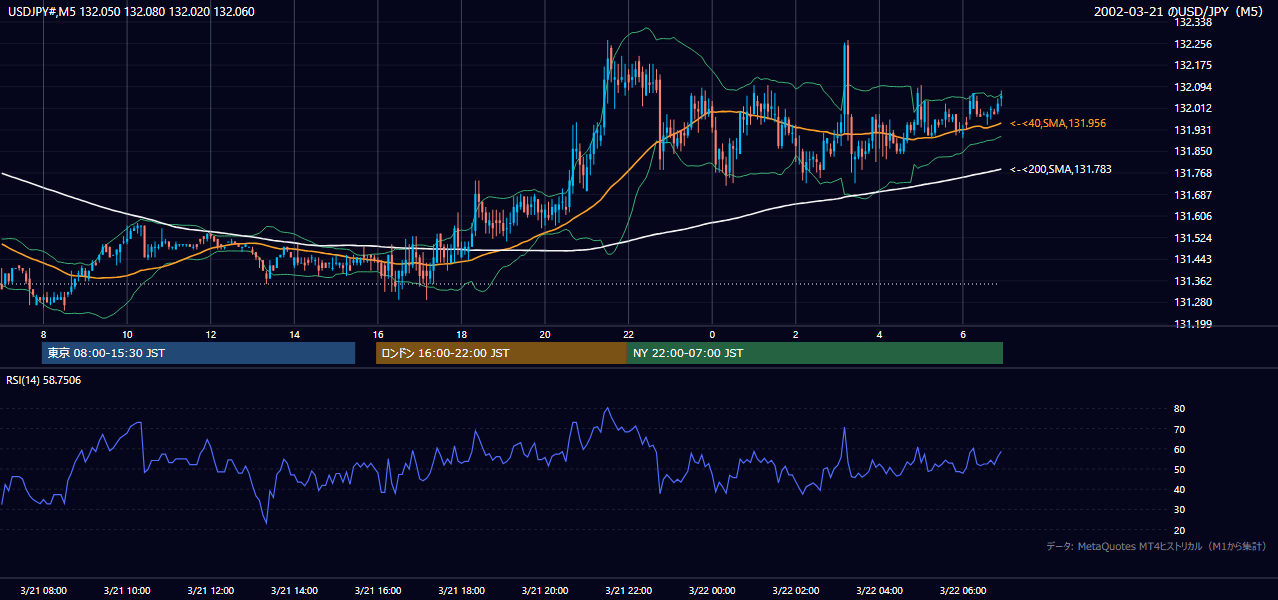
Task: Click hour tick 22 on the price chart axis
Action: [628, 334]
